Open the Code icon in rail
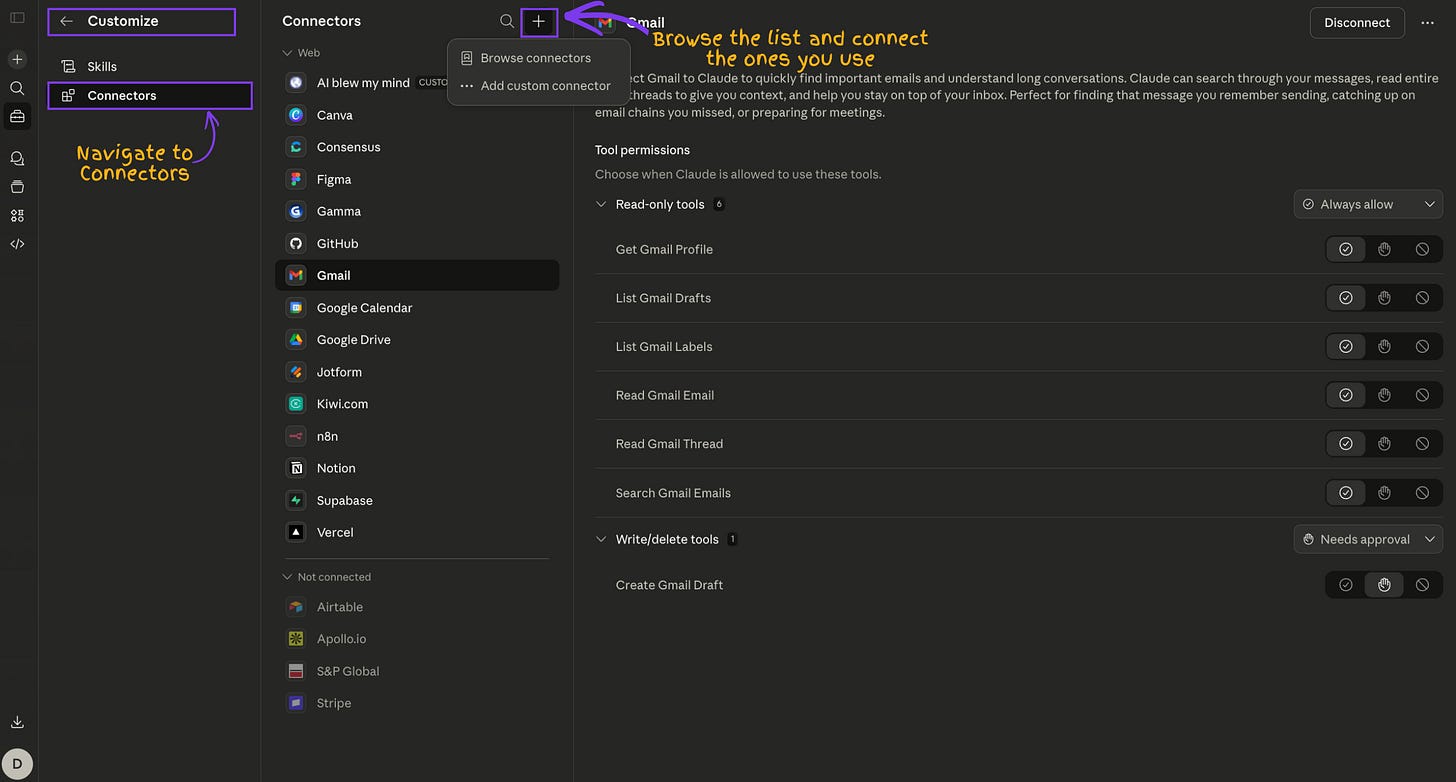1456x782 pixels. click(x=17, y=243)
